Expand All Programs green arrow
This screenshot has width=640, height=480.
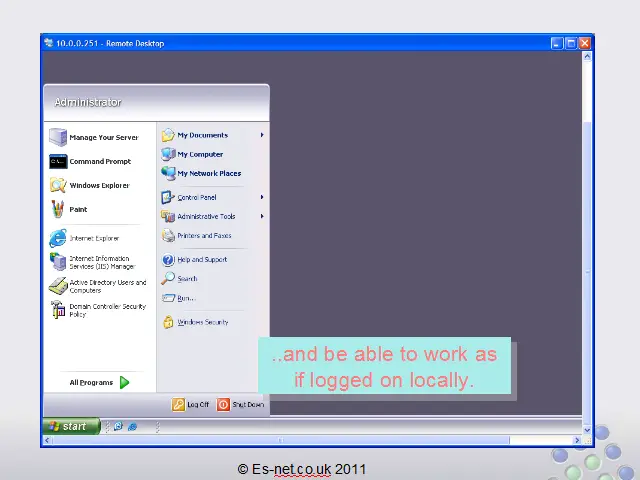point(124,382)
